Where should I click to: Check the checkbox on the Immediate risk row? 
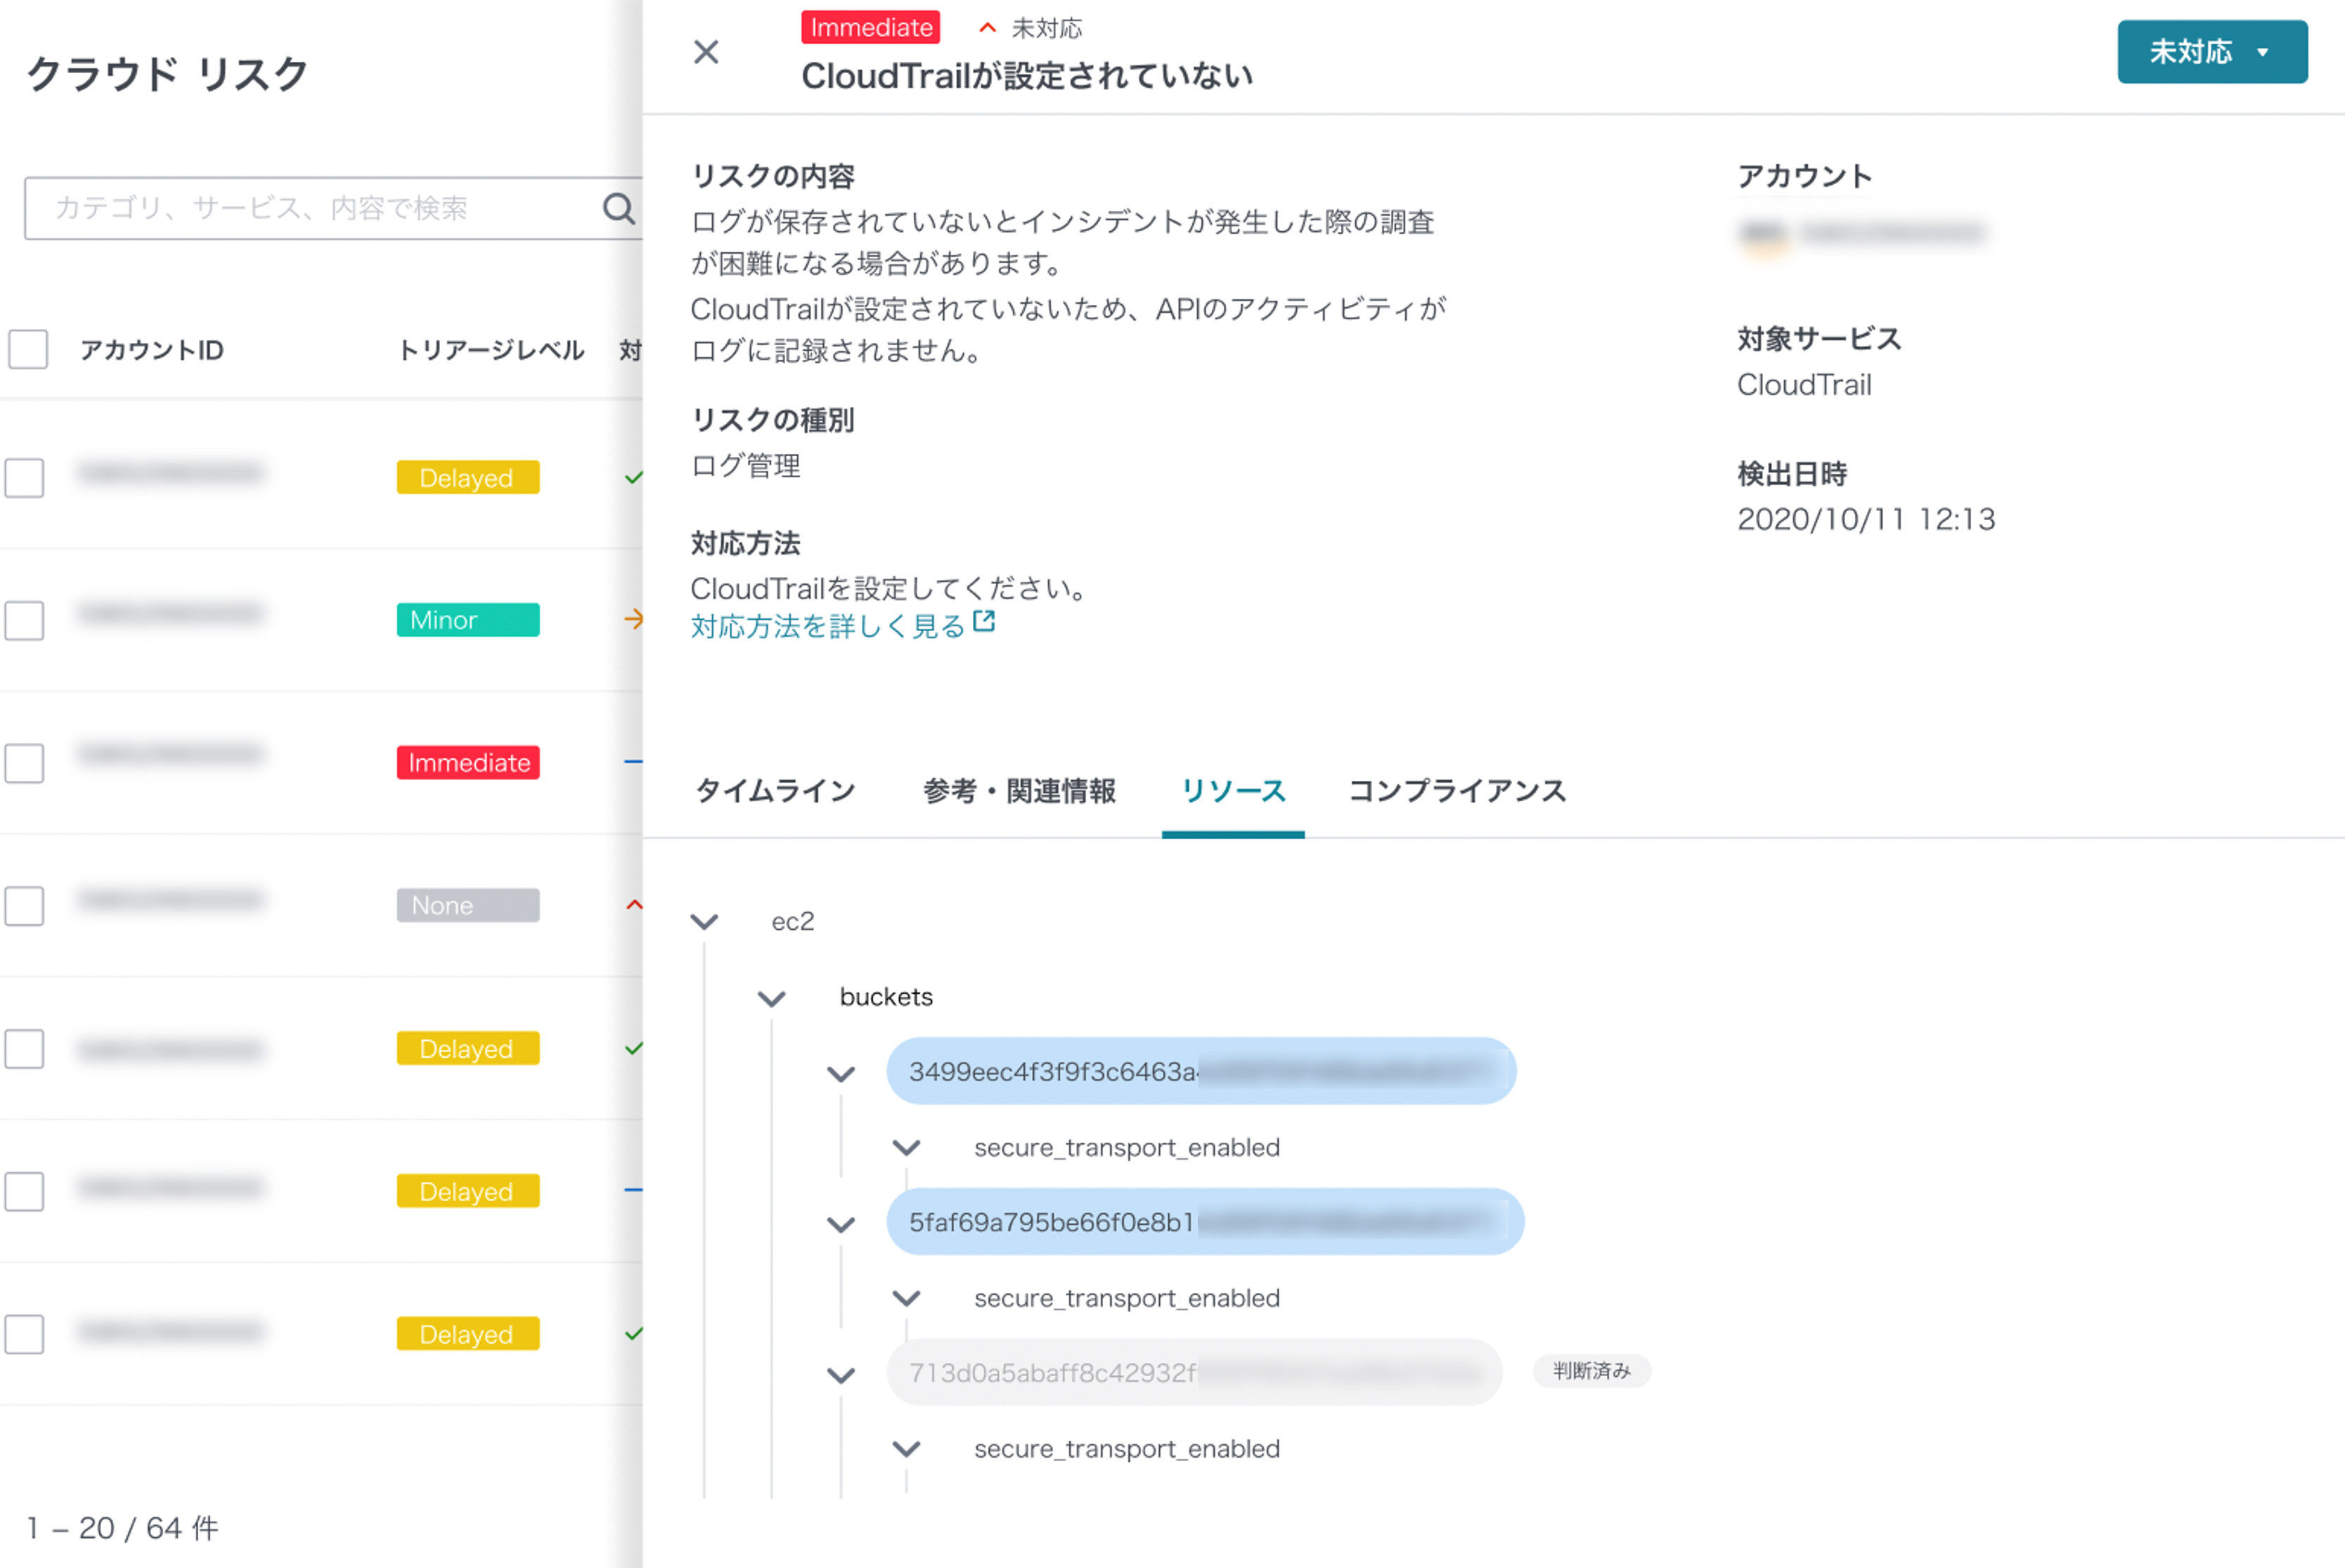click(24, 764)
